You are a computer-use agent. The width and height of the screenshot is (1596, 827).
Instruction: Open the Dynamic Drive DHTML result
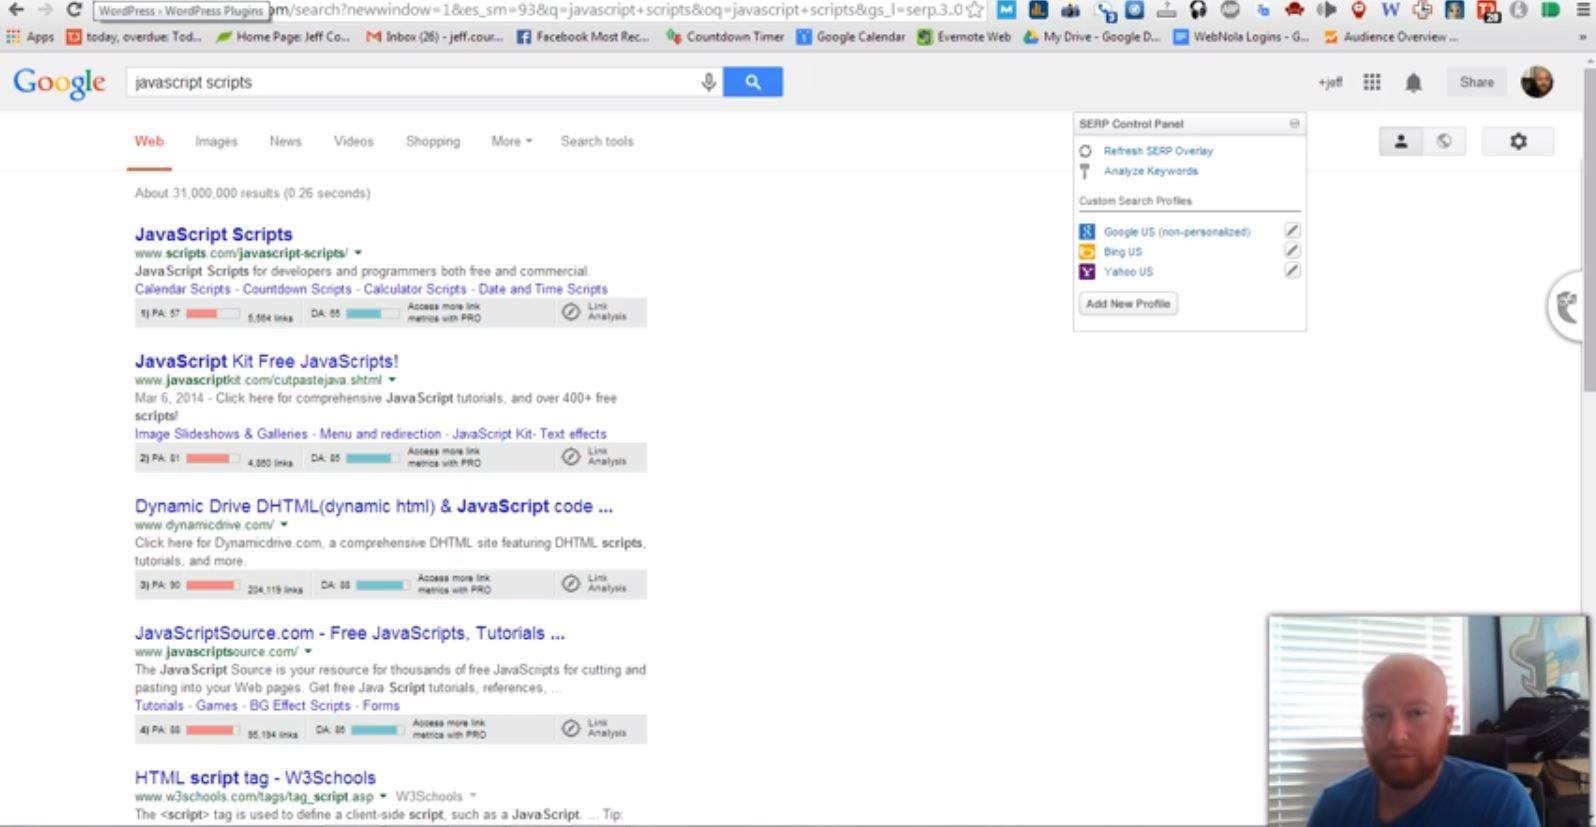pyautogui.click(x=374, y=506)
